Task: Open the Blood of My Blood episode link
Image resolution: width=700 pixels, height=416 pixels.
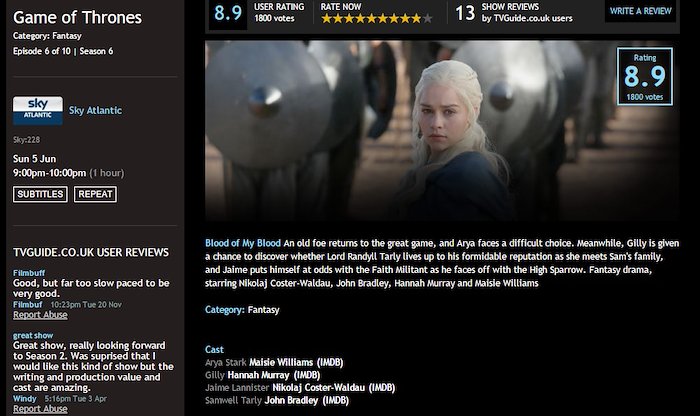Action: tap(243, 243)
